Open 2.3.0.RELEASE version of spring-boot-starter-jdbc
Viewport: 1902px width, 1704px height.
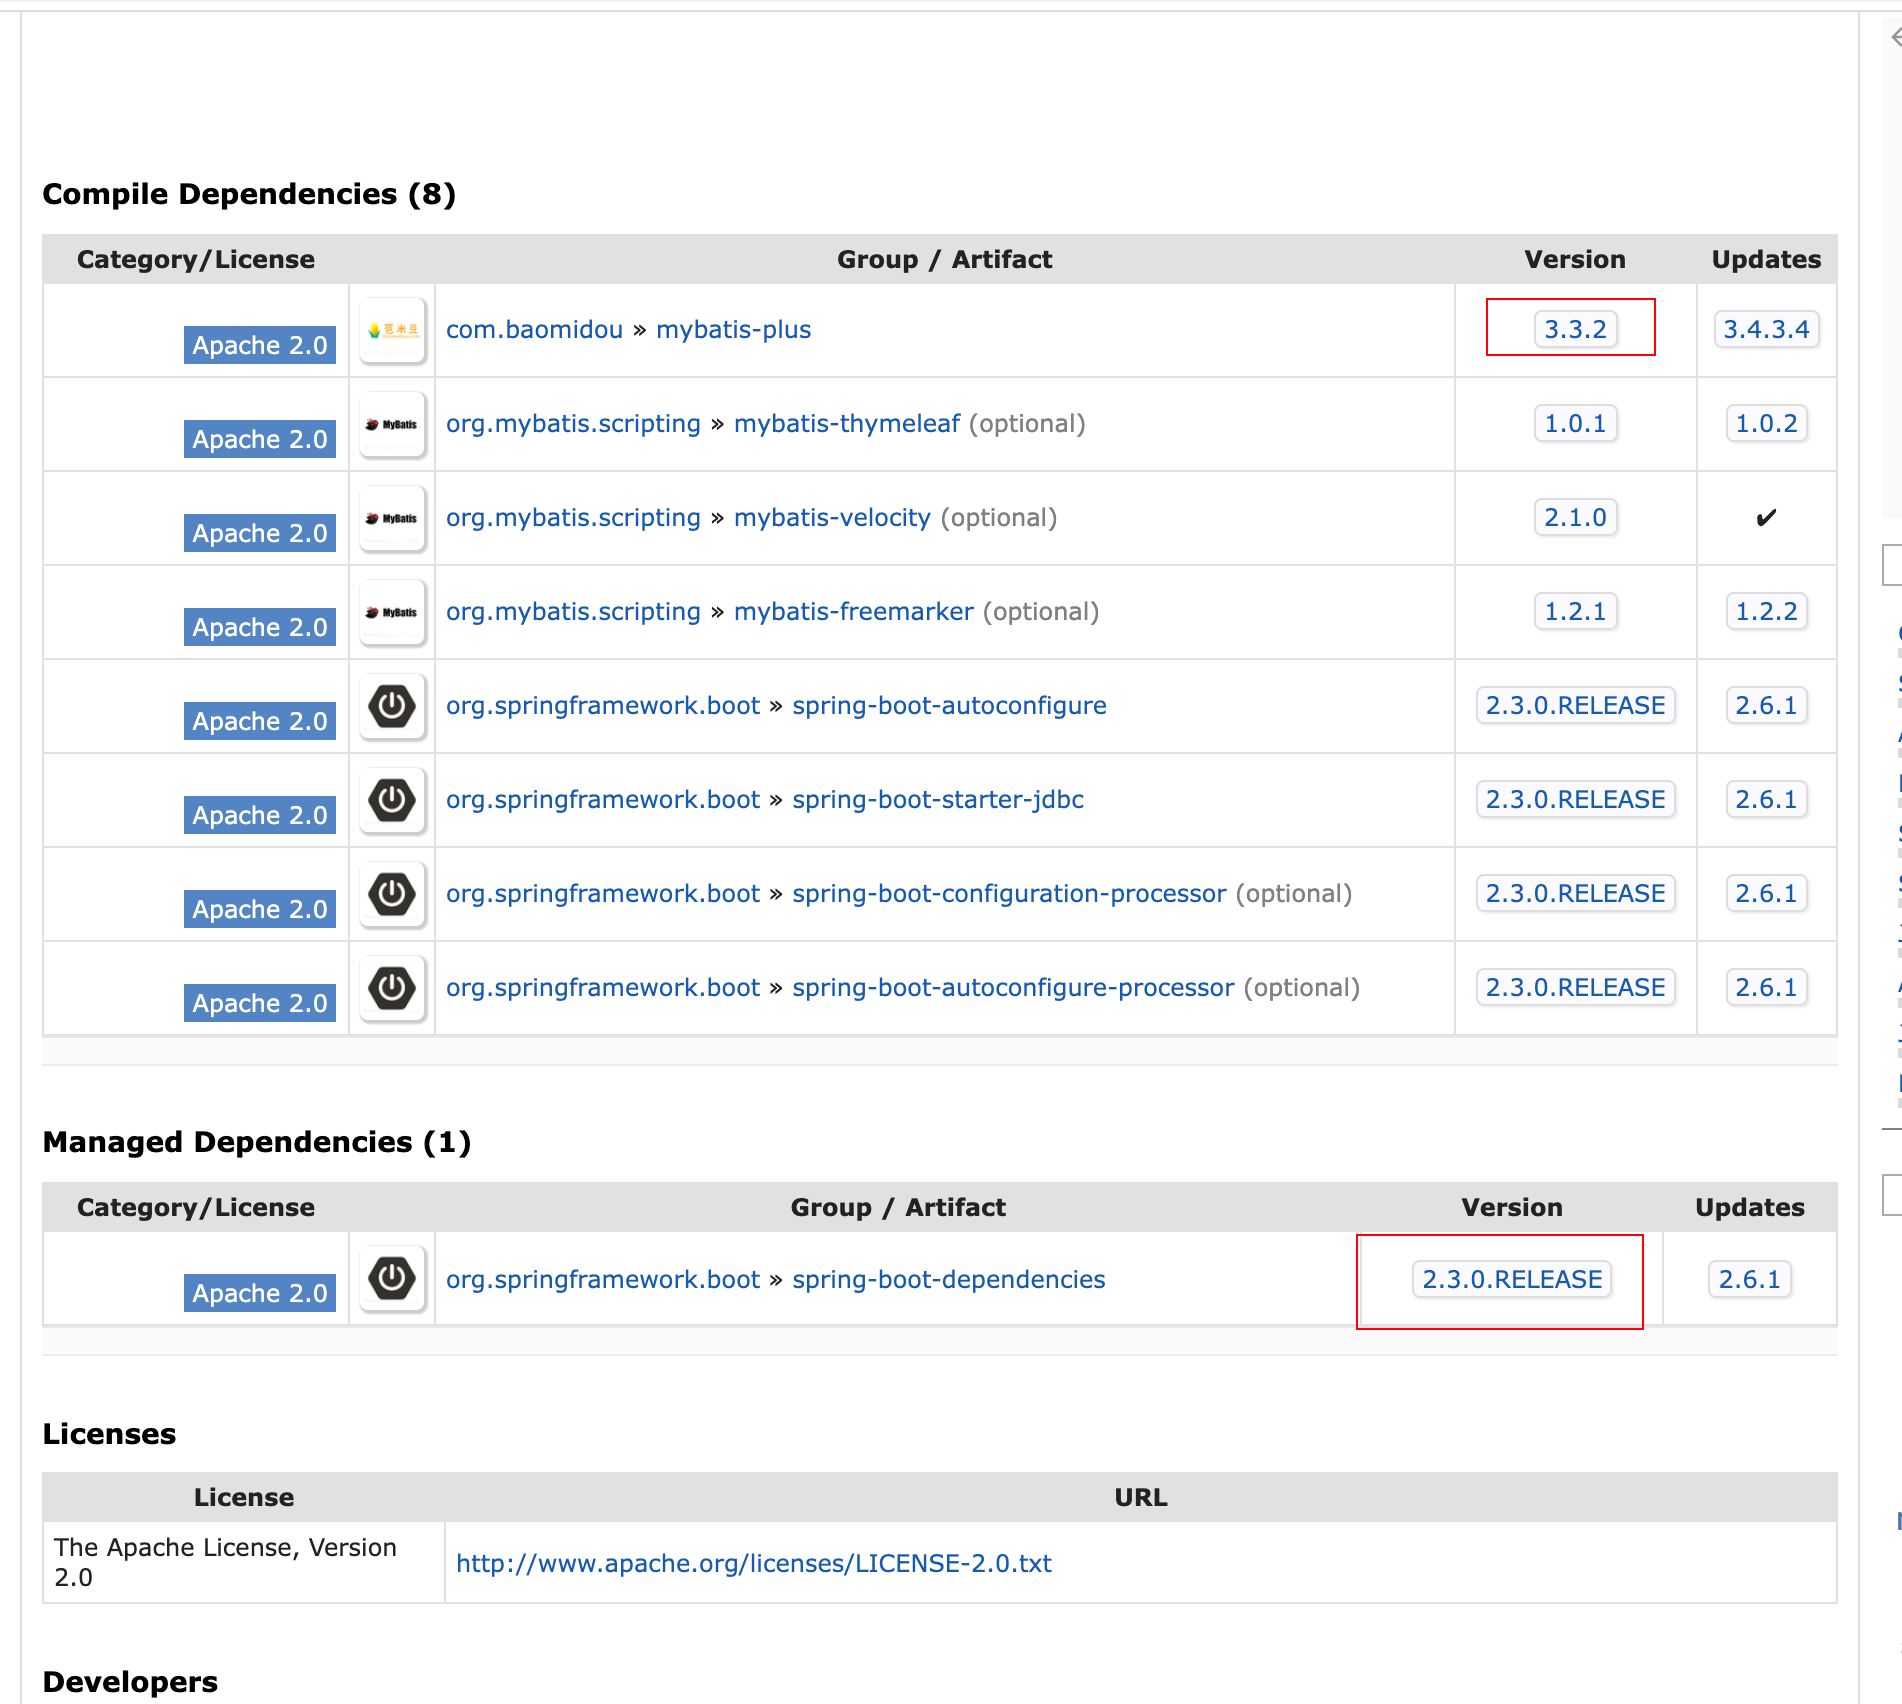tap(1575, 799)
